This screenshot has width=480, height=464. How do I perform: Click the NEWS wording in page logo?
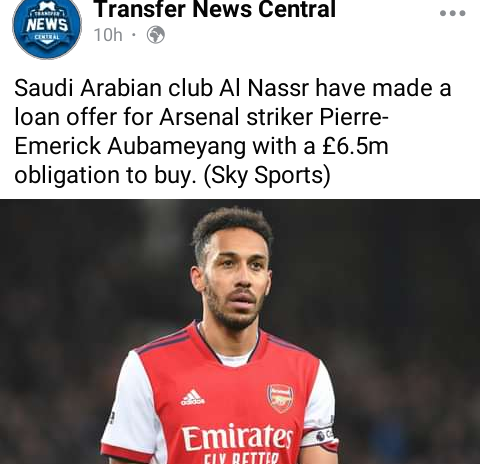(47, 25)
